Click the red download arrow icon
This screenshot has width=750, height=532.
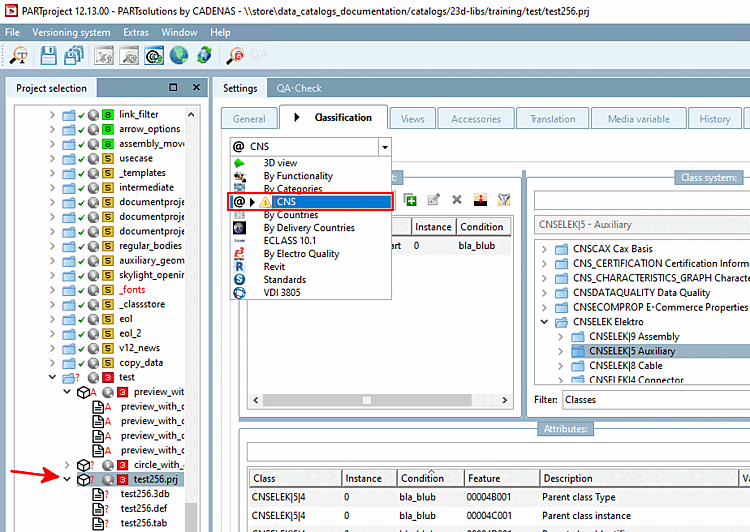click(x=480, y=200)
